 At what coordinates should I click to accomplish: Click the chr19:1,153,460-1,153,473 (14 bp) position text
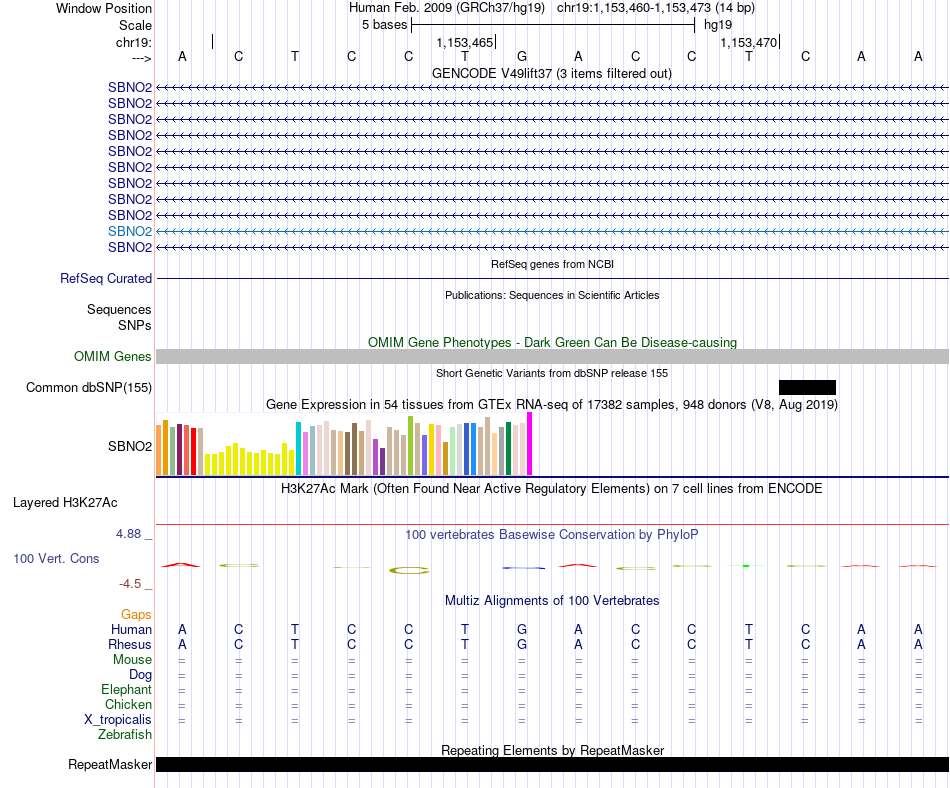(x=656, y=8)
